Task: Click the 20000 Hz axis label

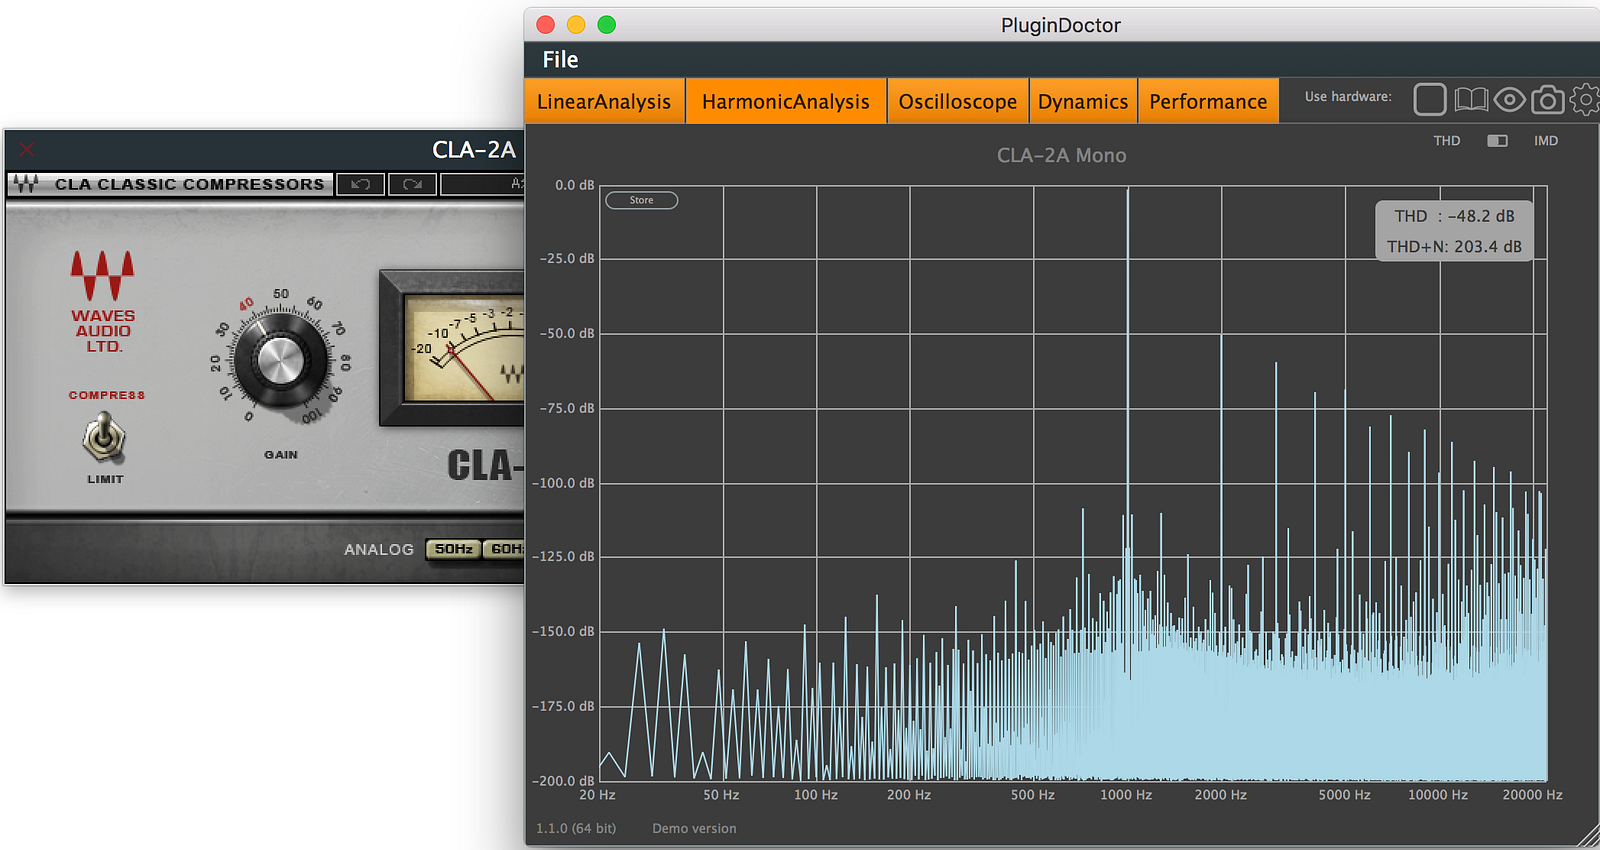Action: click(1532, 795)
